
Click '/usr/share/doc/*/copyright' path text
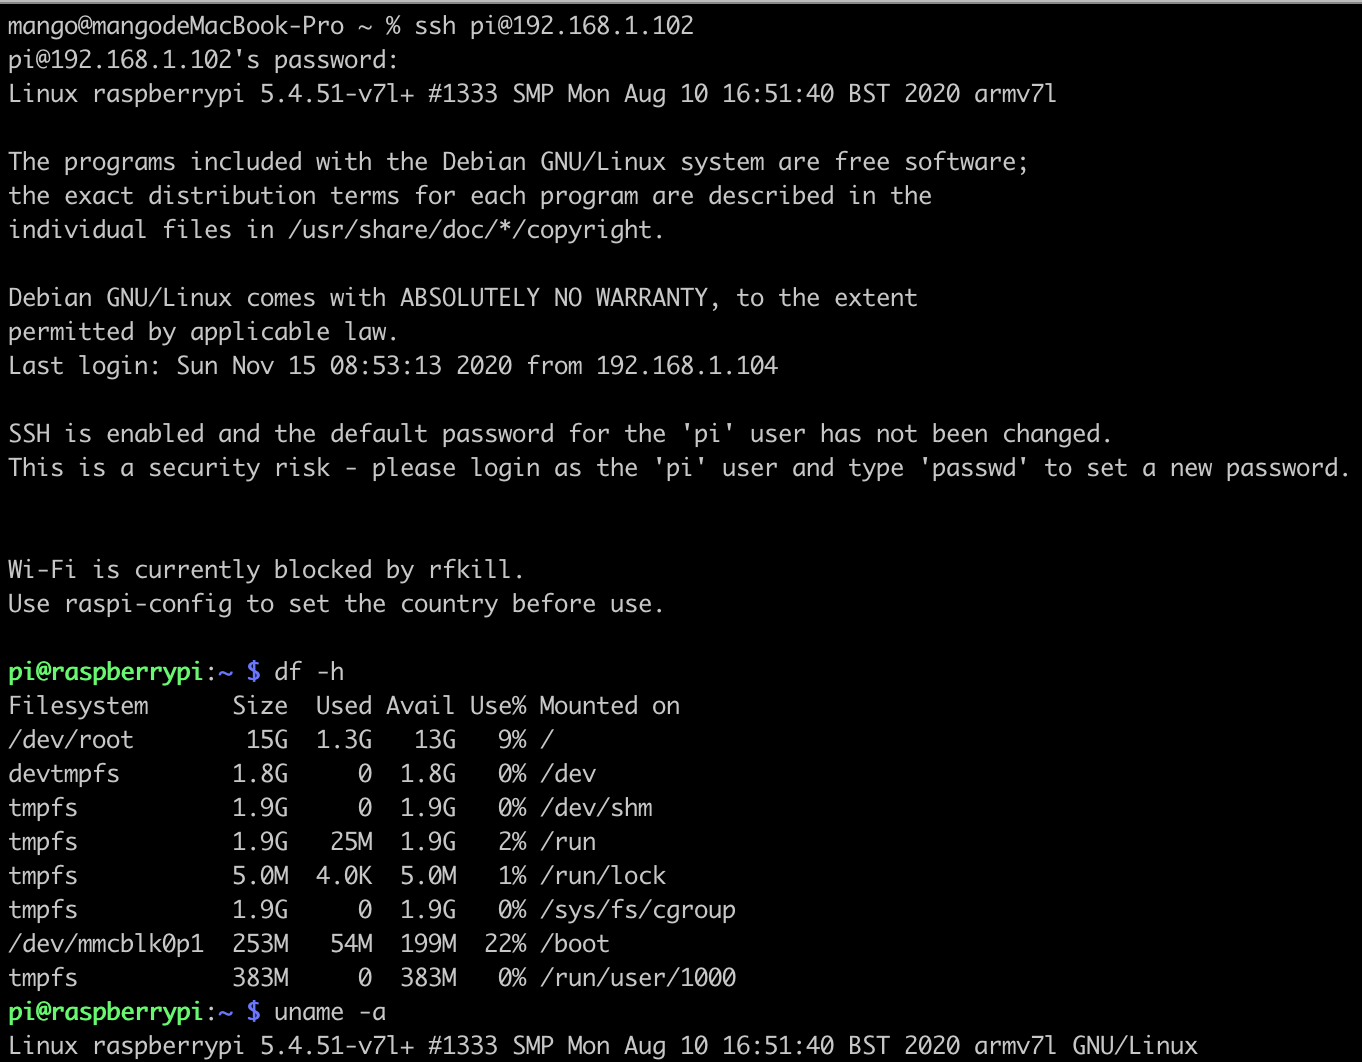pyautogui.click(x=471, y=230)
